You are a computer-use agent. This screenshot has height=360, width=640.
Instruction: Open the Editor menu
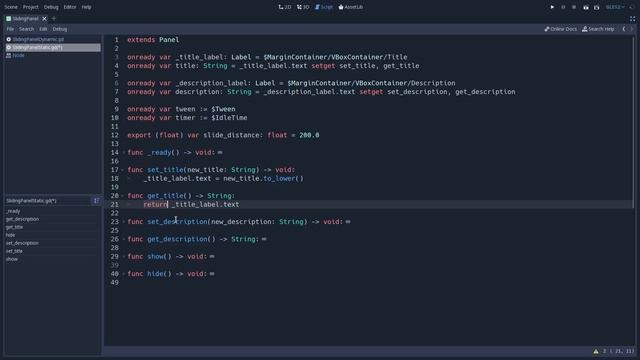point(70,7)
